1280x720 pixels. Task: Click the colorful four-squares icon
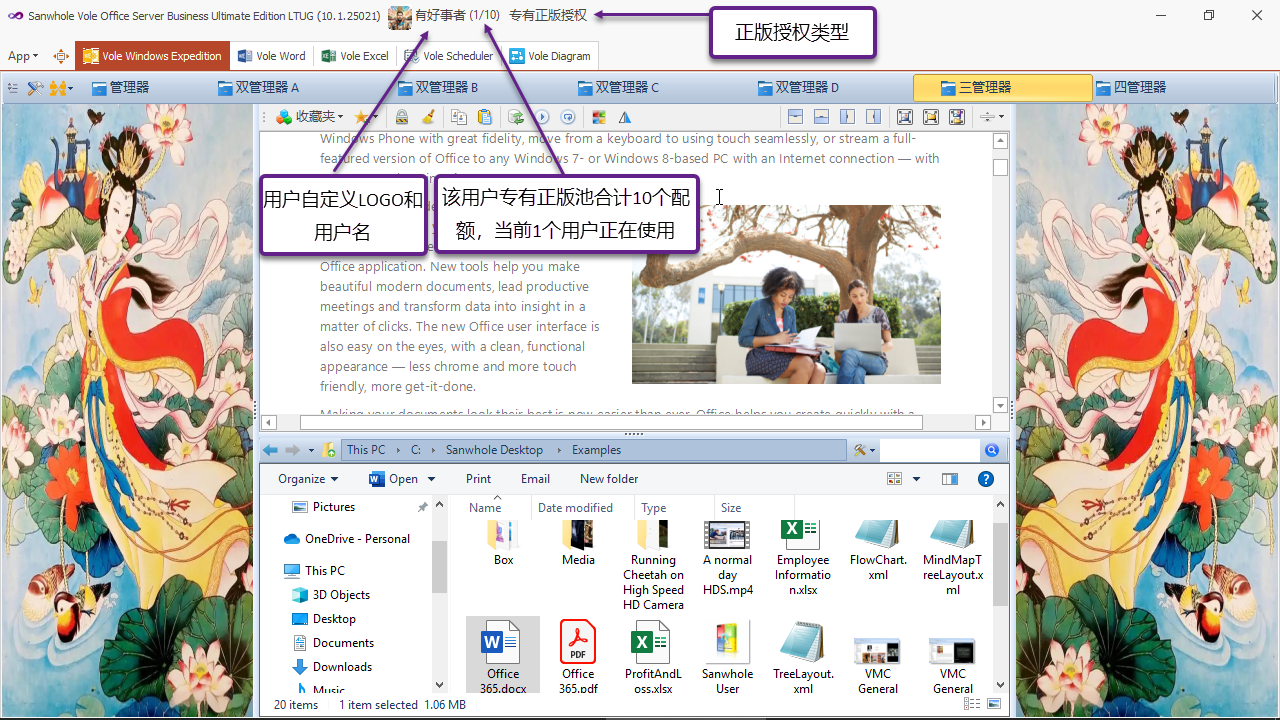pos(599,117)
